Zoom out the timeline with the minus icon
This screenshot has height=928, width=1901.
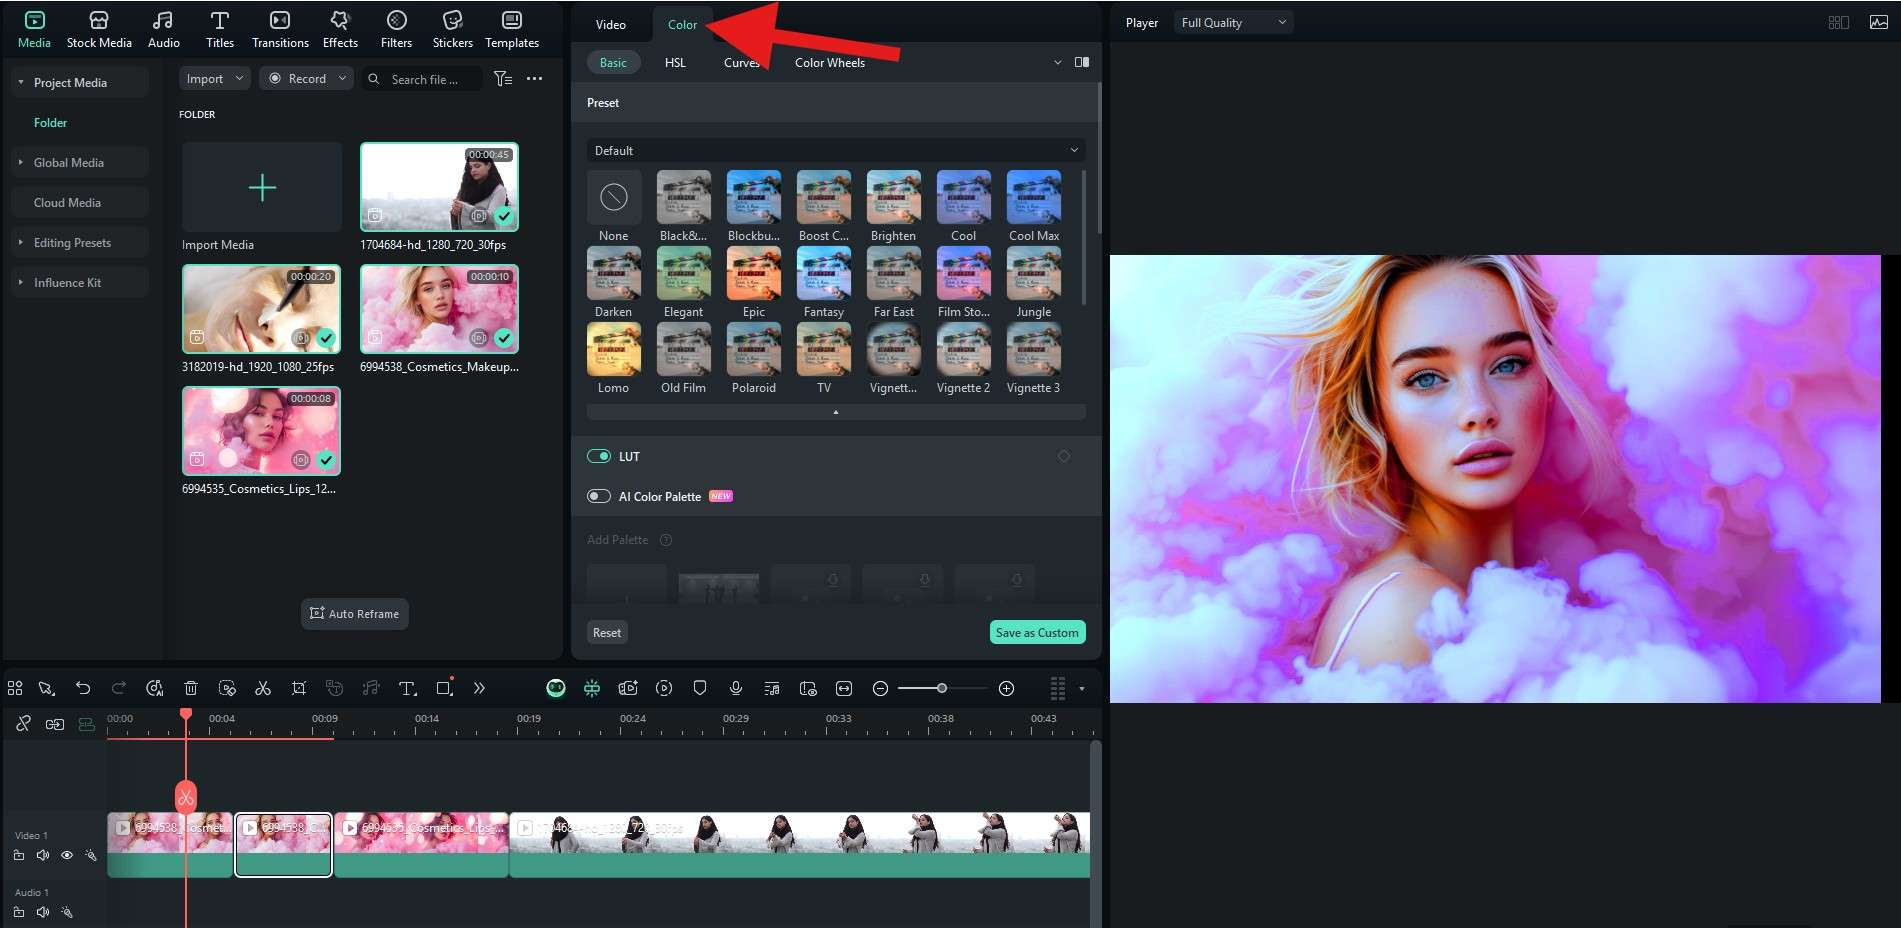[x=880, y=688]
